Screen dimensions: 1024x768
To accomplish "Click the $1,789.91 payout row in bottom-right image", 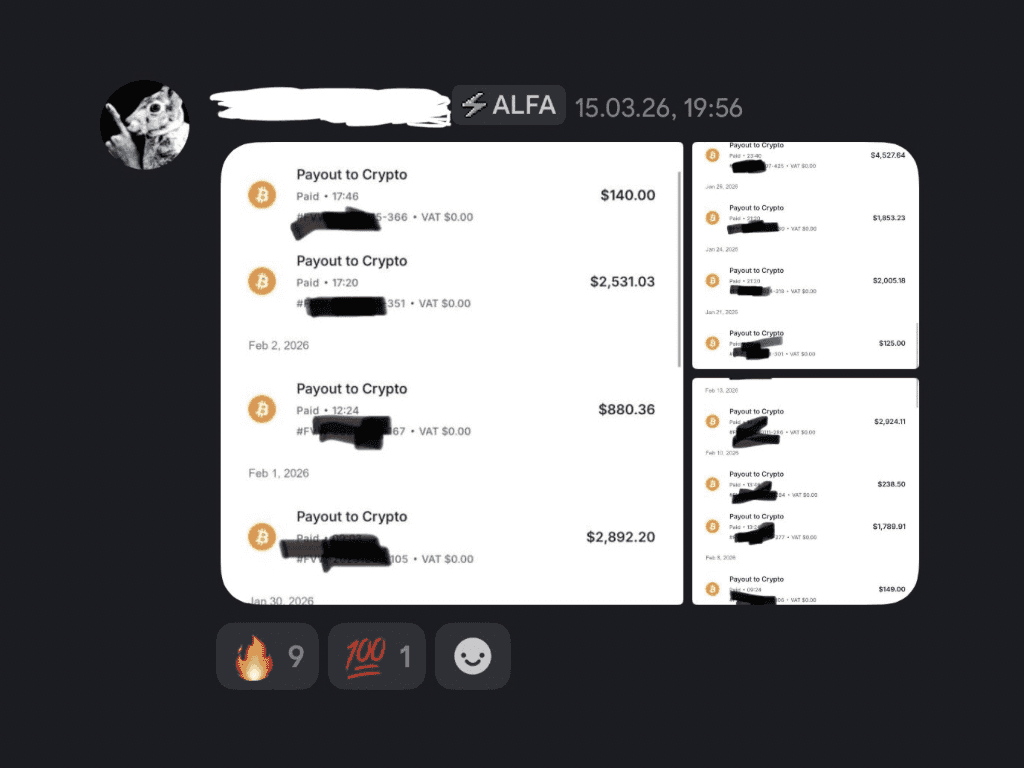I will tap(805, 526).
